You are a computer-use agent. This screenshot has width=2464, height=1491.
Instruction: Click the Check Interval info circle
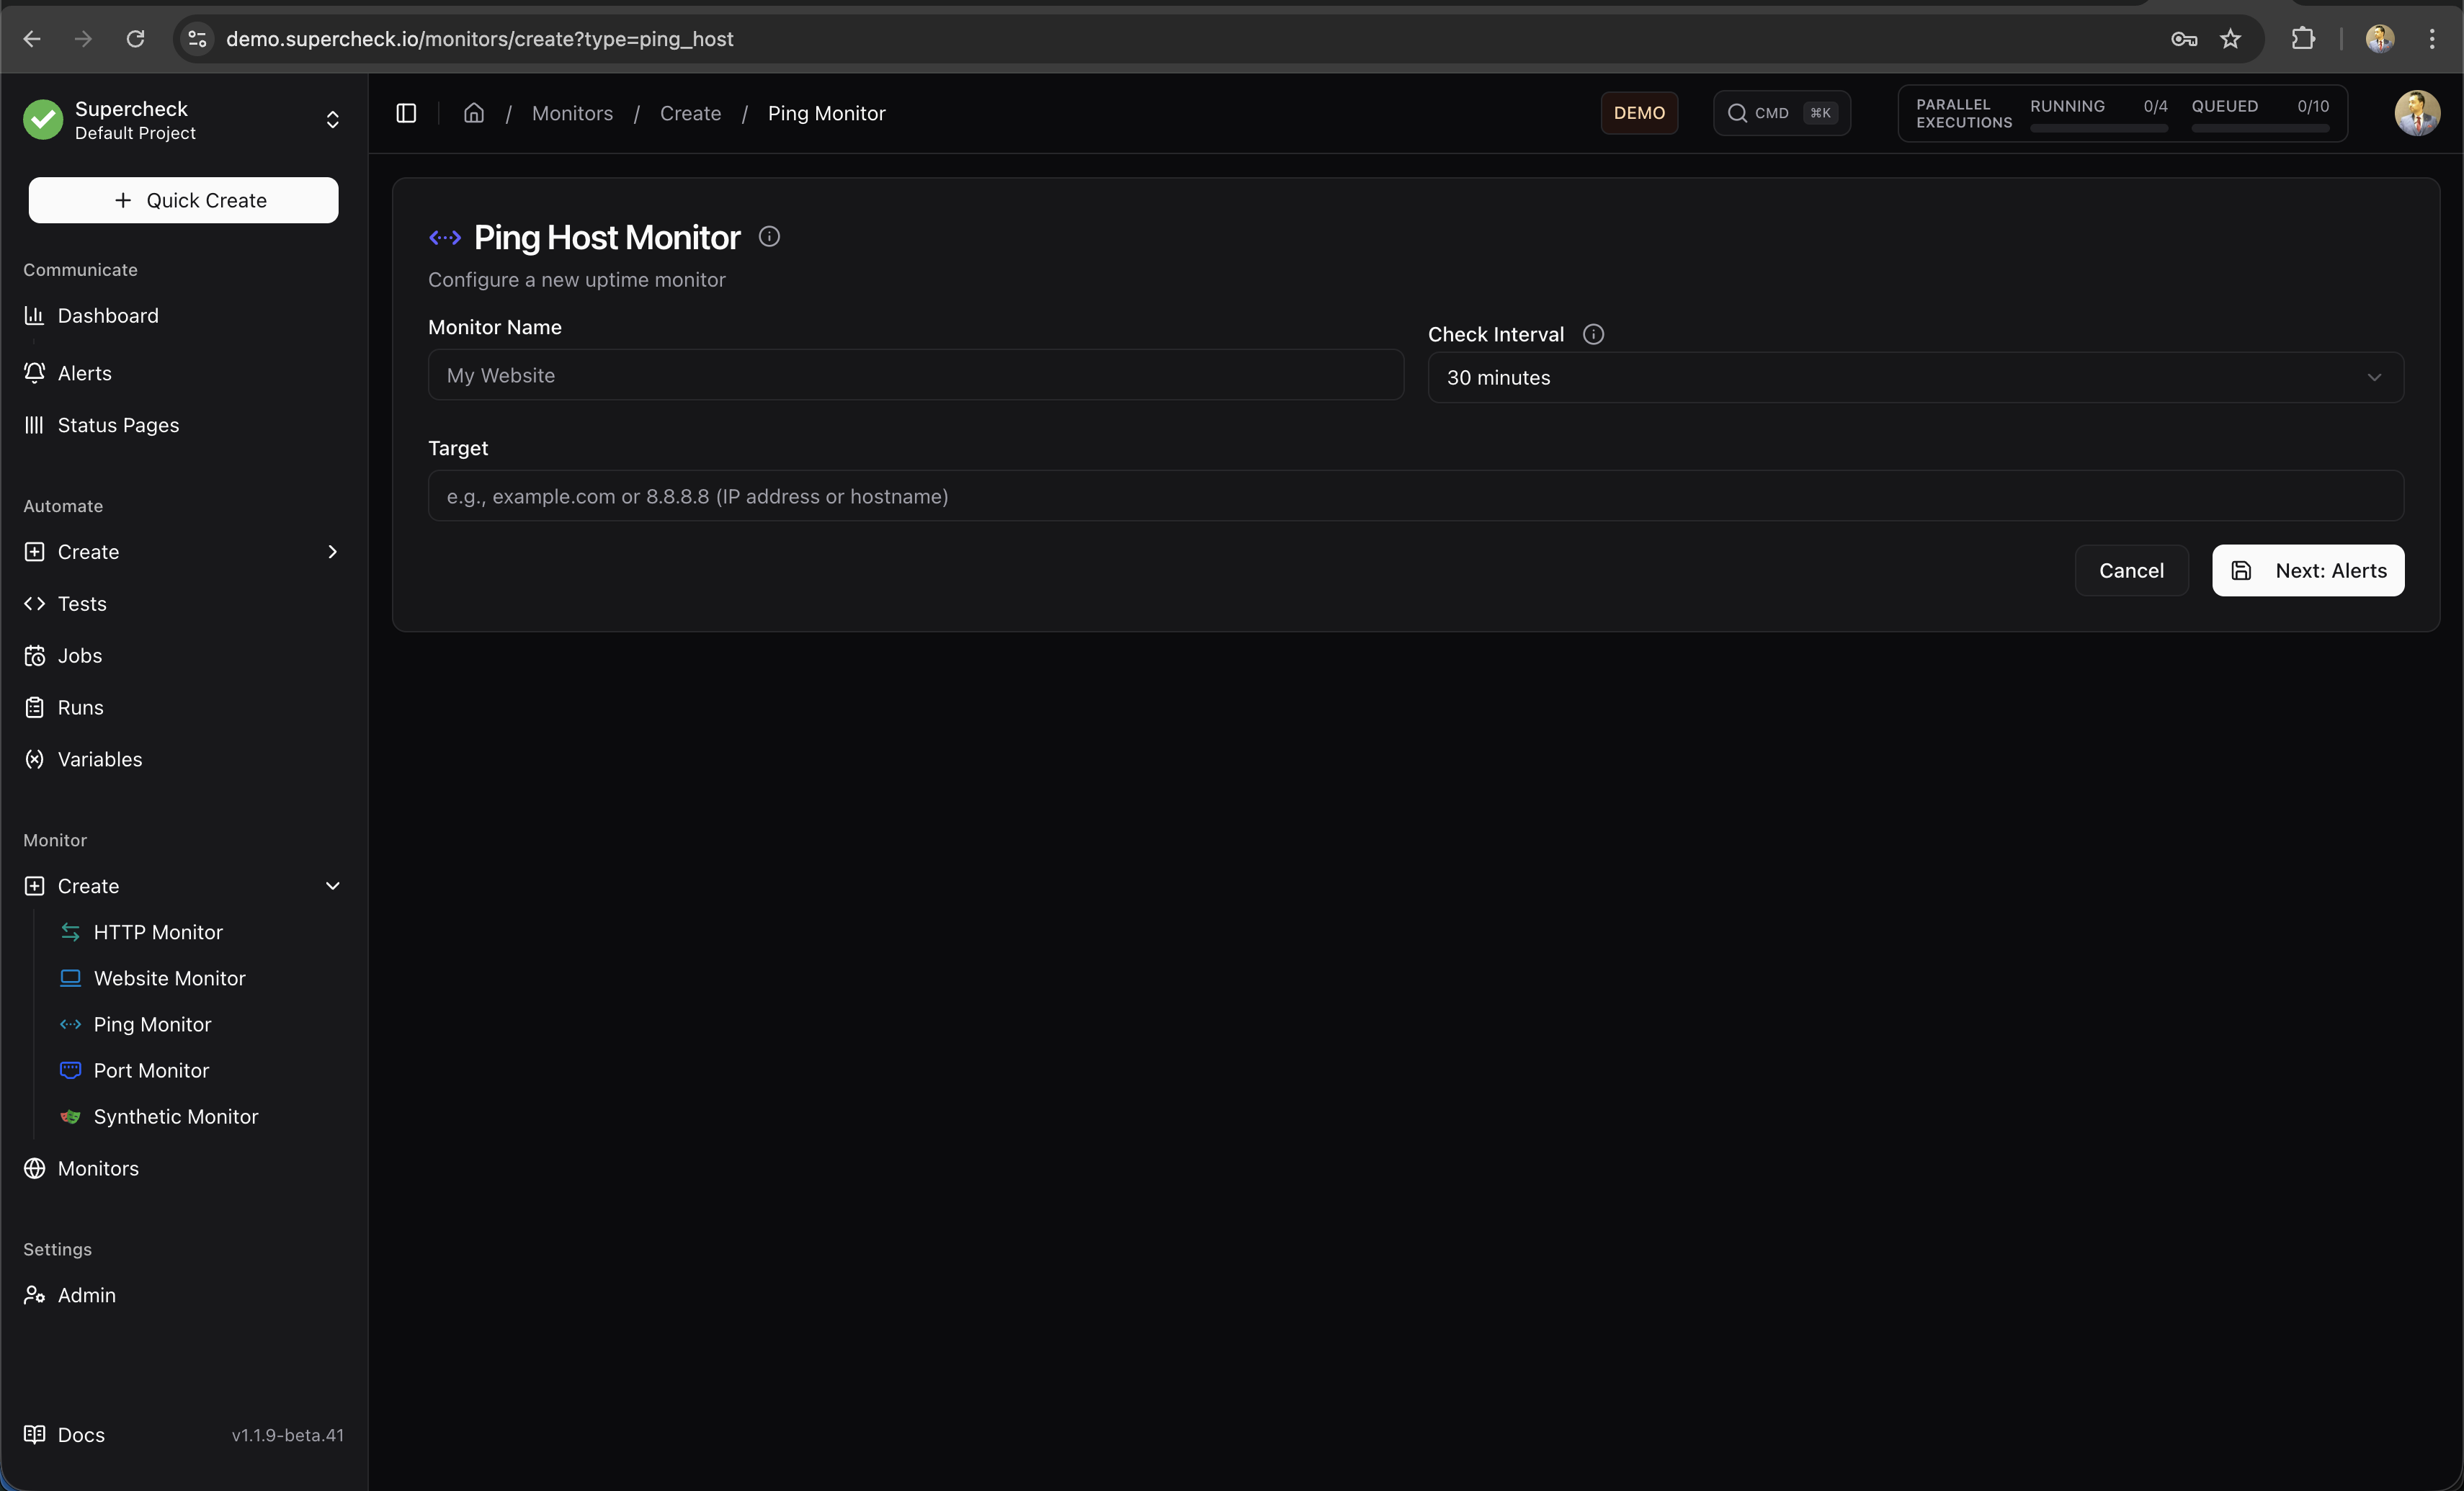coord(1593,334)
